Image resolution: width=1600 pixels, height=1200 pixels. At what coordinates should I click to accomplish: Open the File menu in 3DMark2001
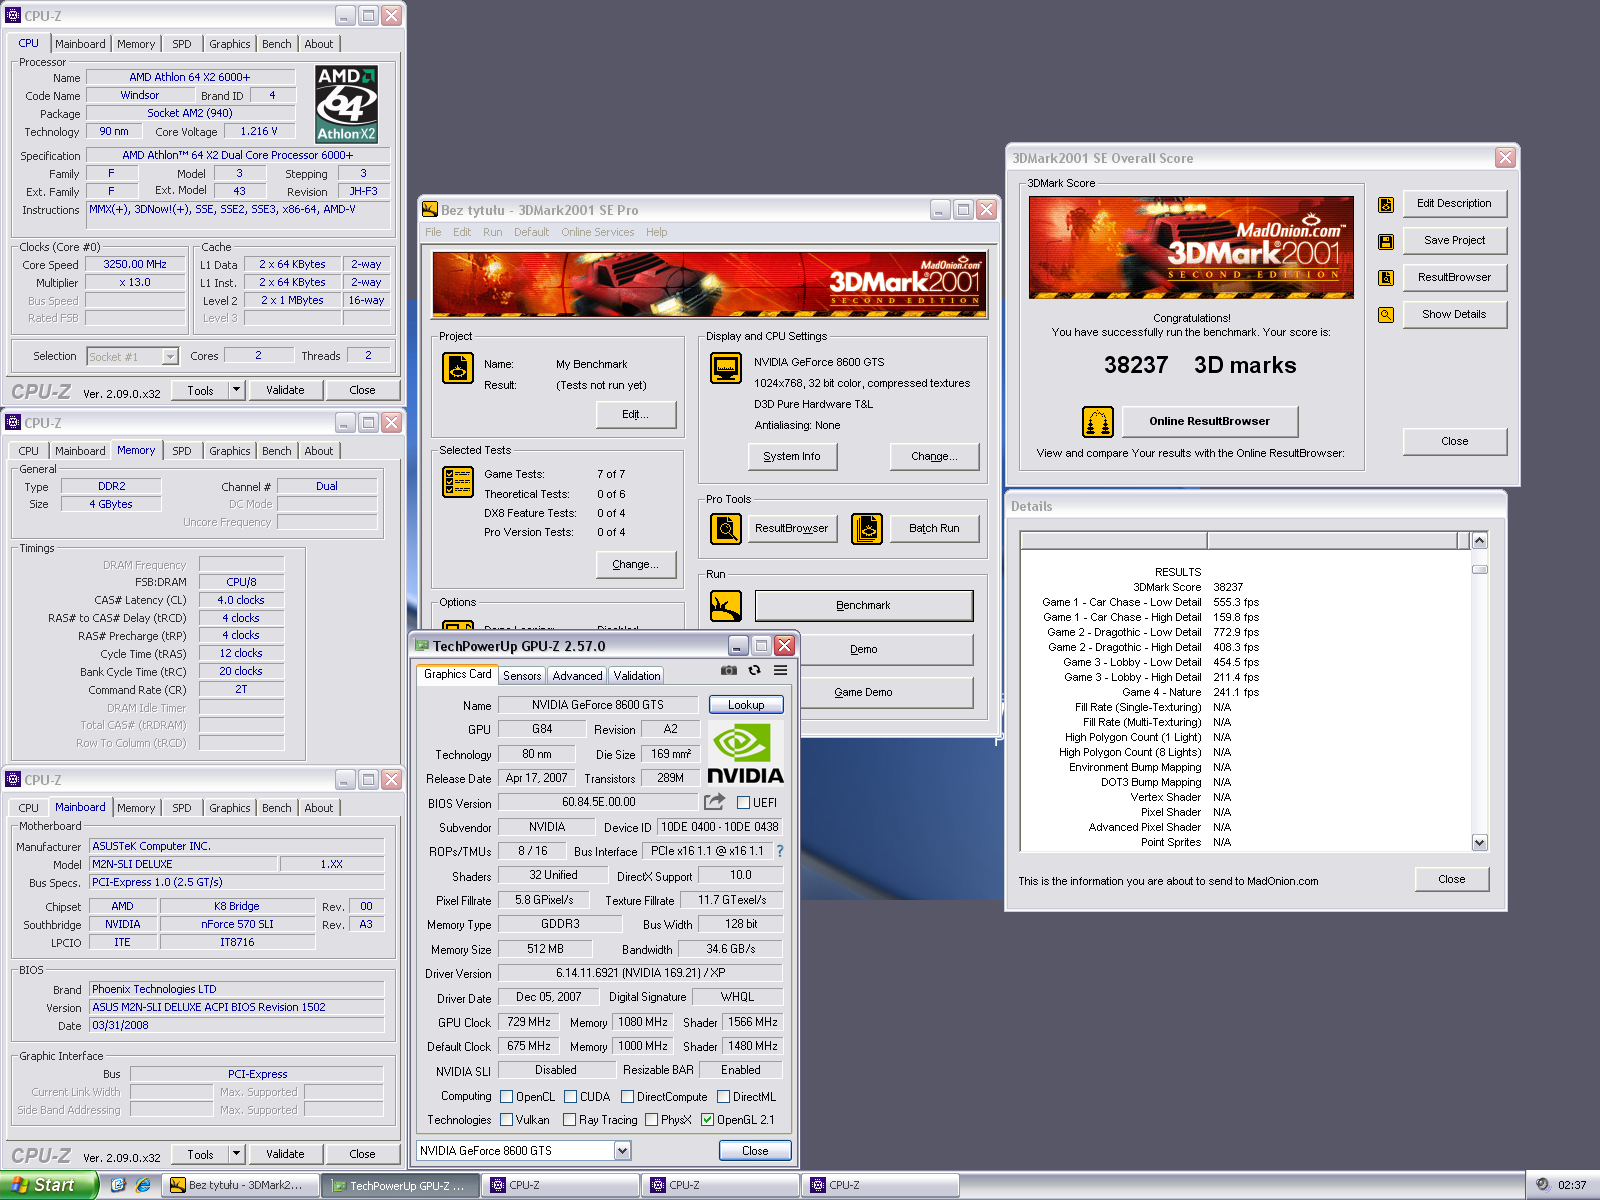[x=433, y=232]
